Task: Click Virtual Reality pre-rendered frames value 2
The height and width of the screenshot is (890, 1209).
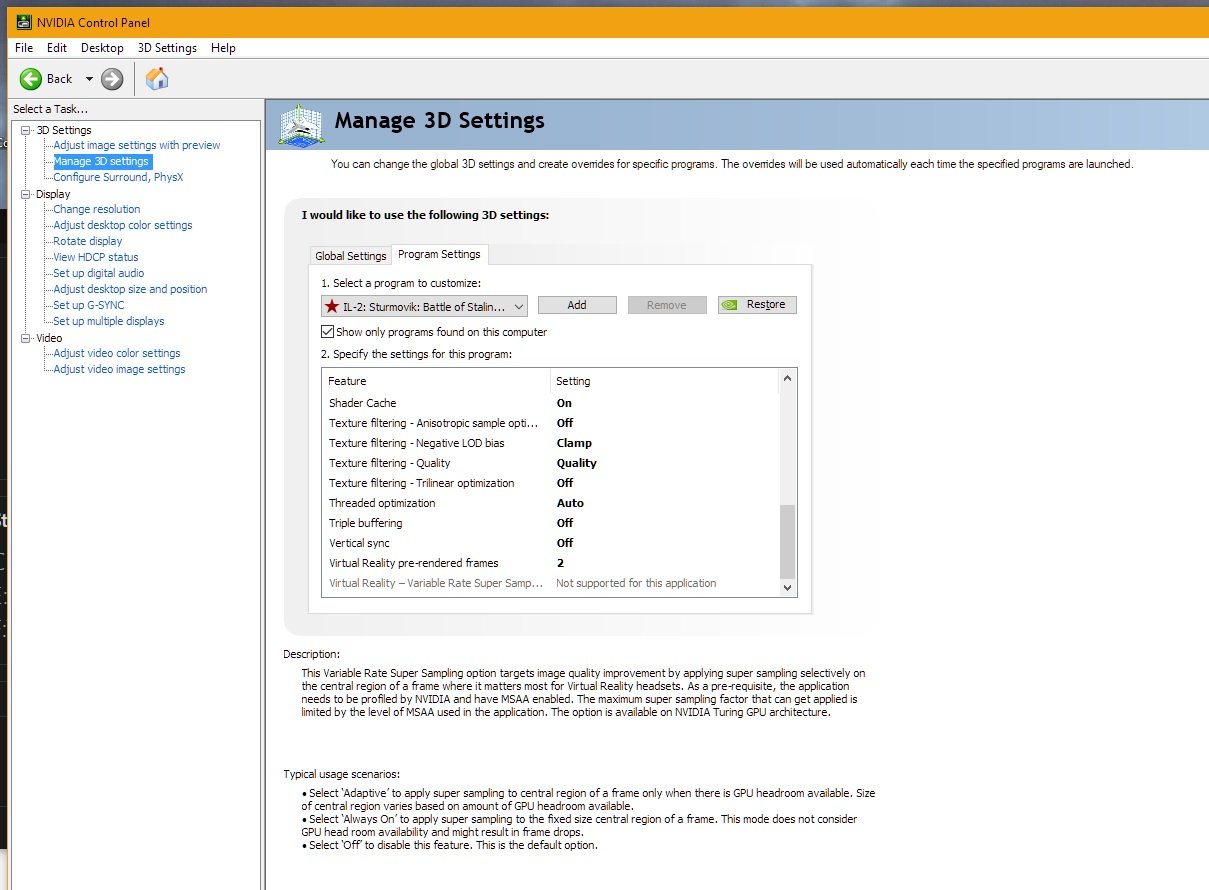Action: tap(560, 563)
